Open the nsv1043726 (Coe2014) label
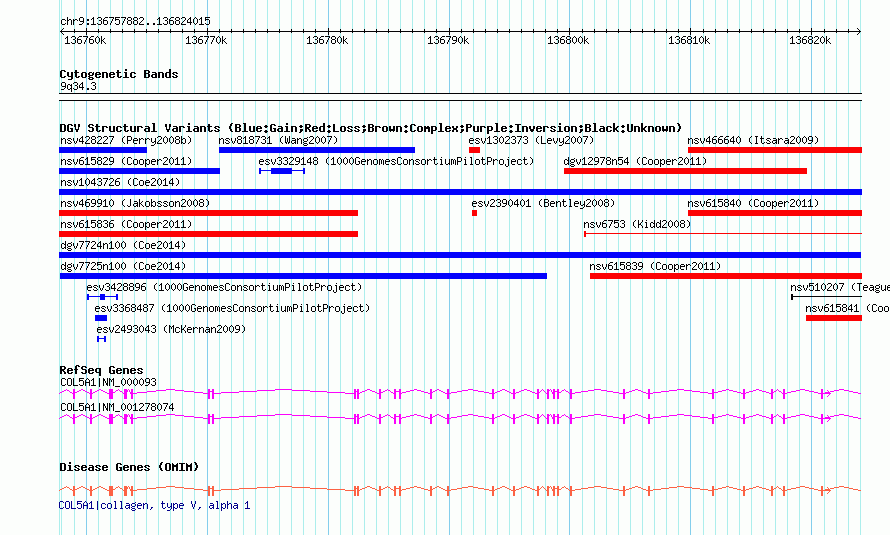 (120, 182)
